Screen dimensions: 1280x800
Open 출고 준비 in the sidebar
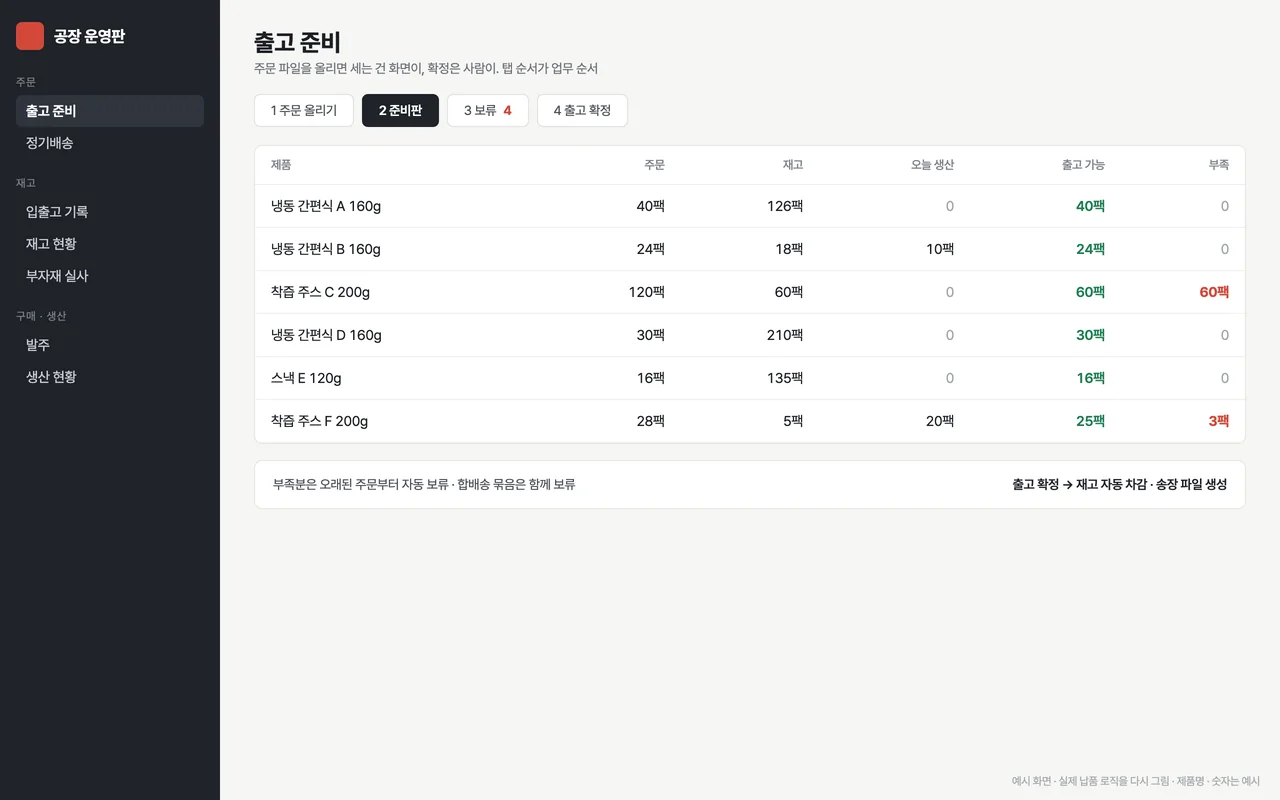click(110, 111)
